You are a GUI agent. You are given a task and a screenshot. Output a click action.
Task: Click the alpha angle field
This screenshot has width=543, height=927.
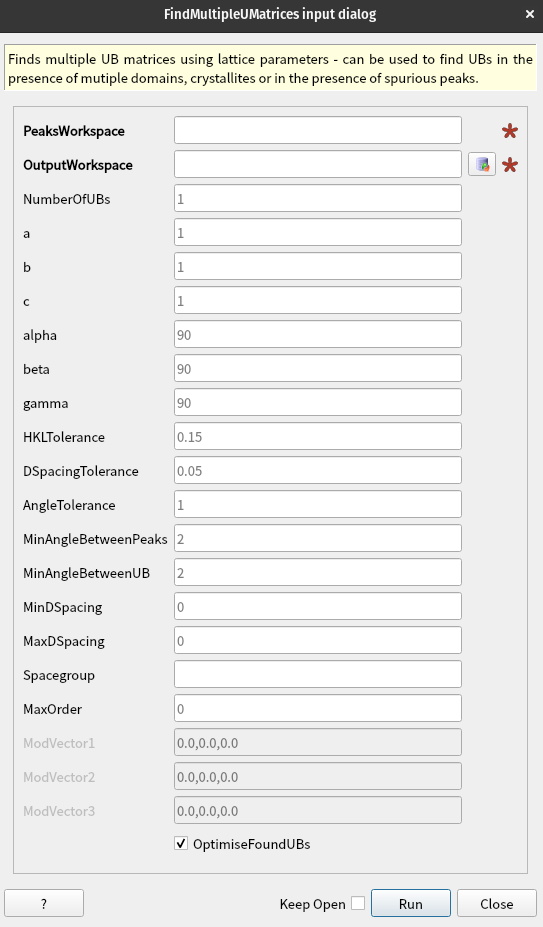(318, 335)
